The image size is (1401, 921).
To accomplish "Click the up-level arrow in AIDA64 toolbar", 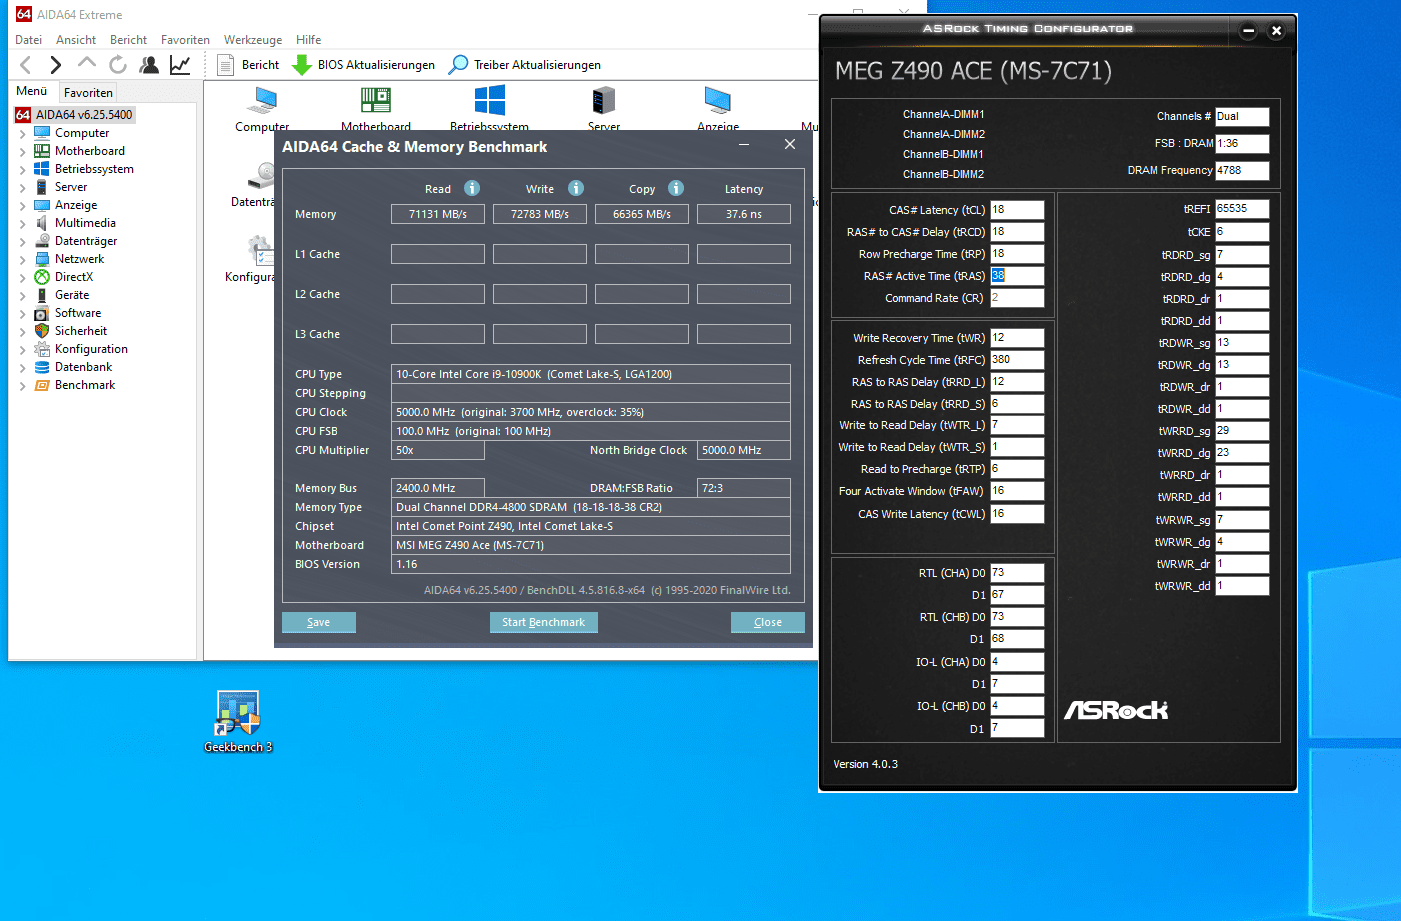I will tap(87, 63).
